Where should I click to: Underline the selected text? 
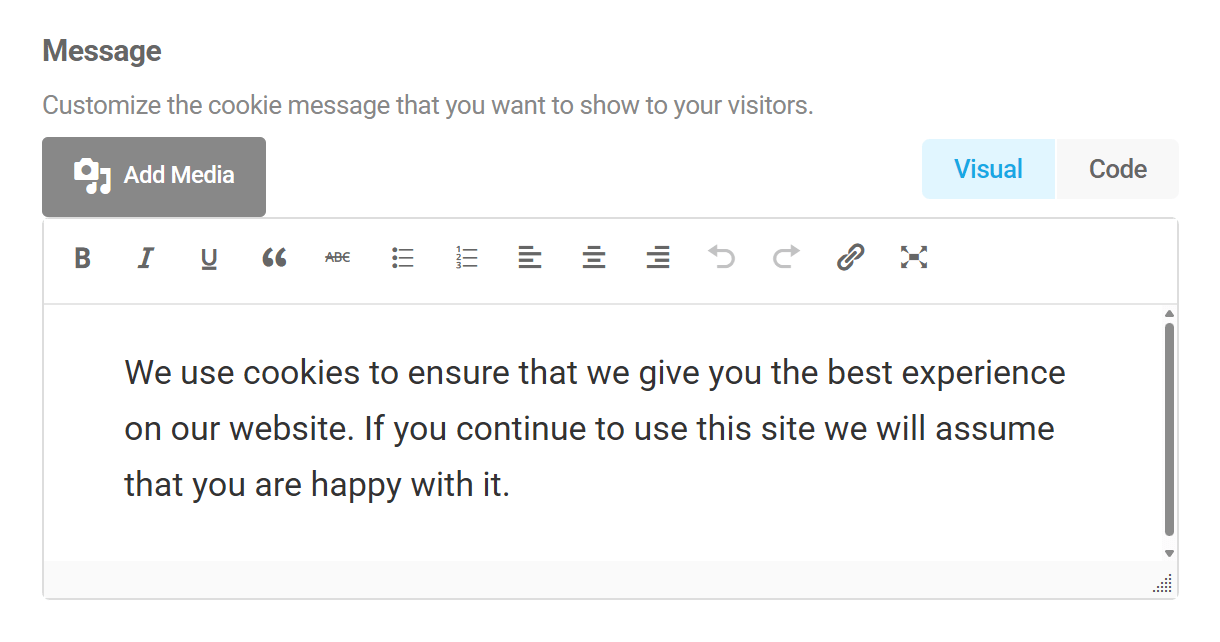pos(209,258)
